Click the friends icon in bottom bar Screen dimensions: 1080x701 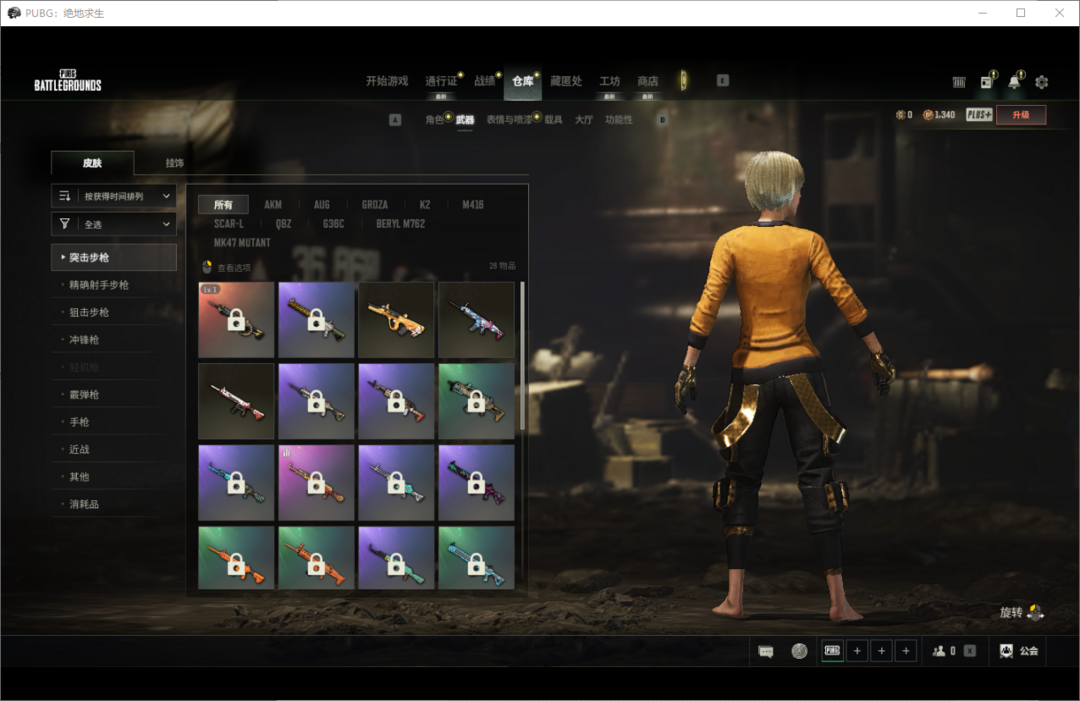click(x=939, y=651)
